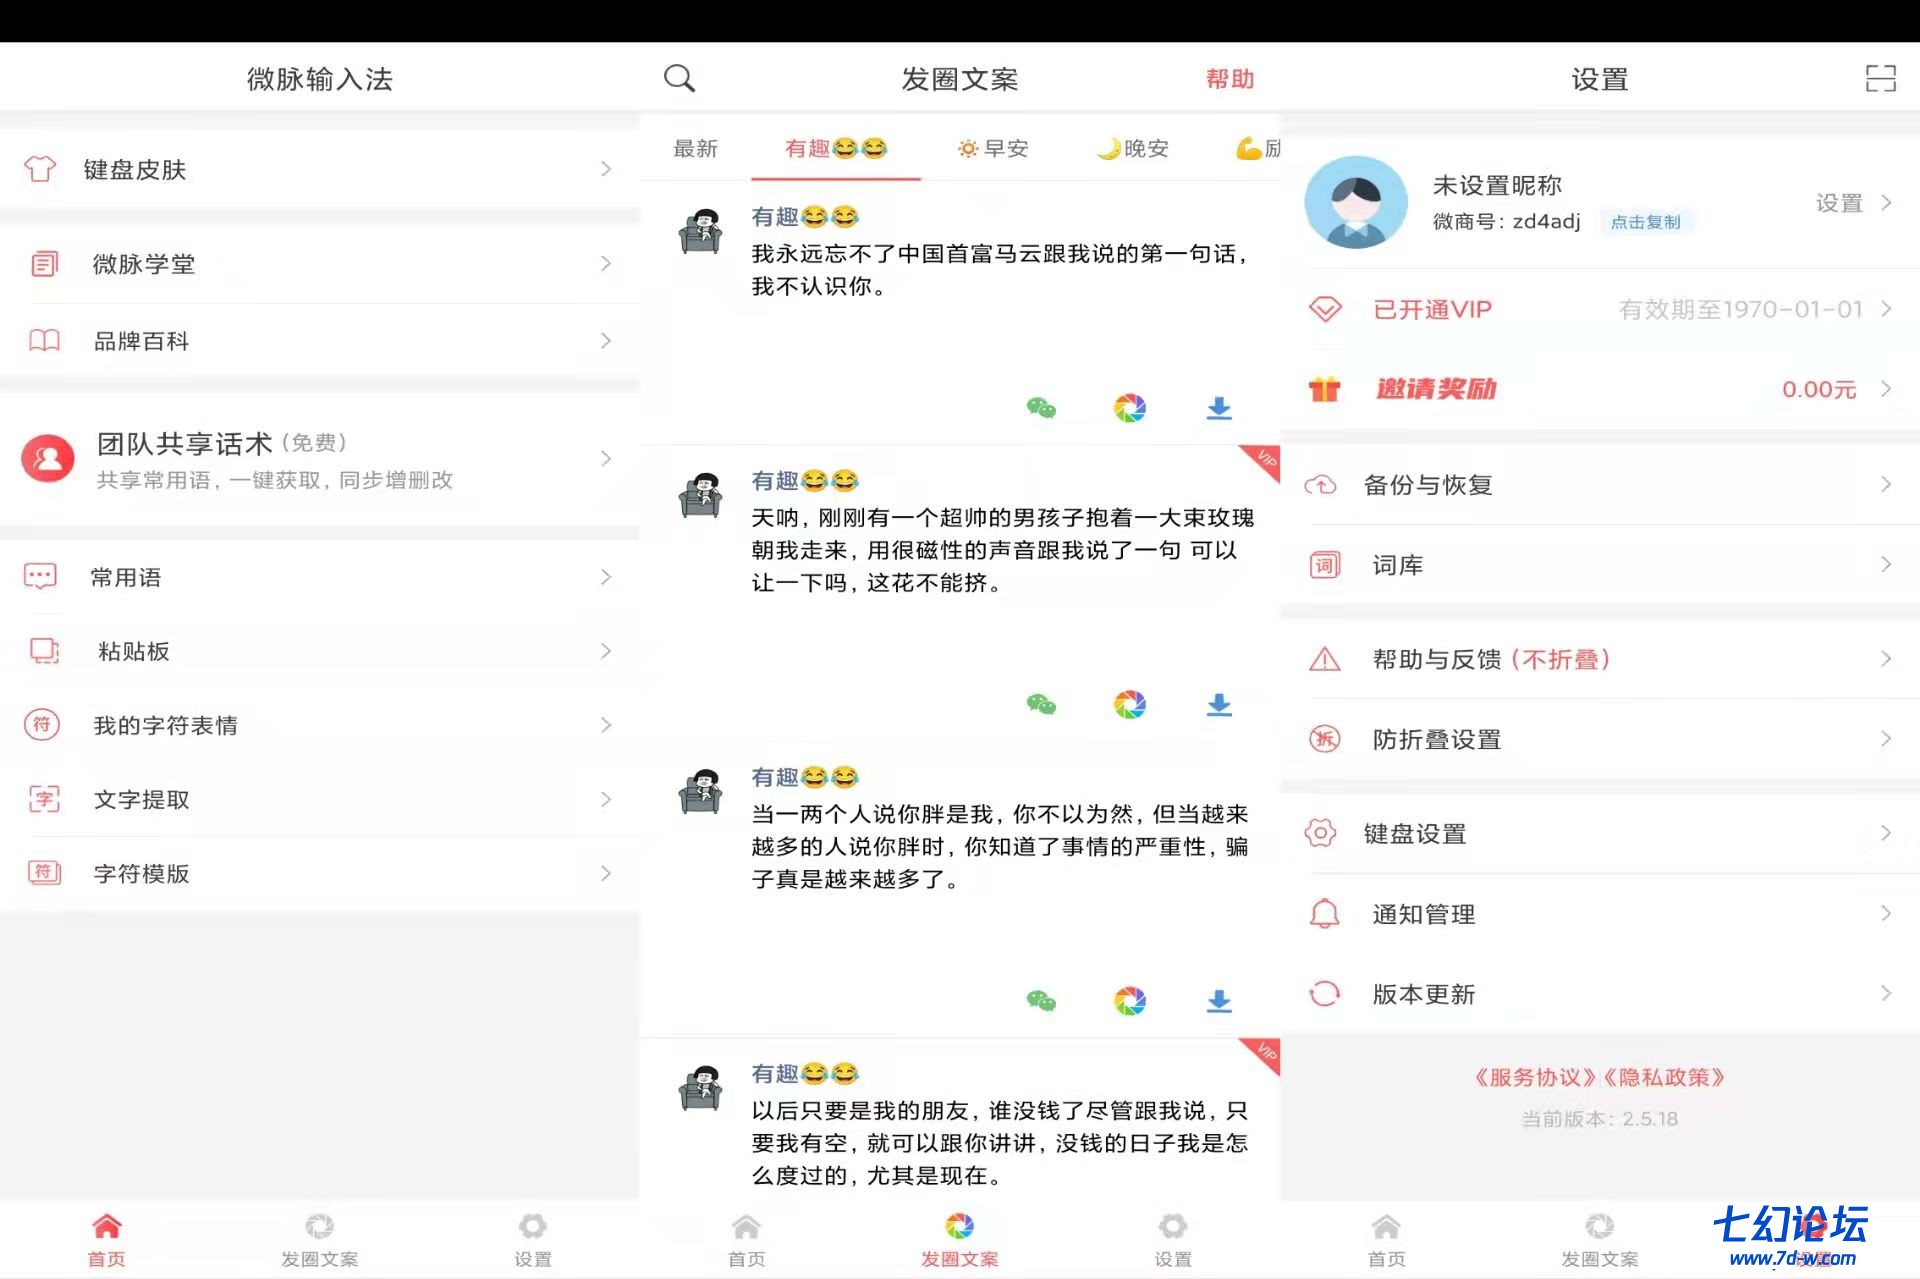Click 点击复制 to copy ID
Image resolution: width=1920 pixels, height=1279 pixels.
tap(1646, 222)
